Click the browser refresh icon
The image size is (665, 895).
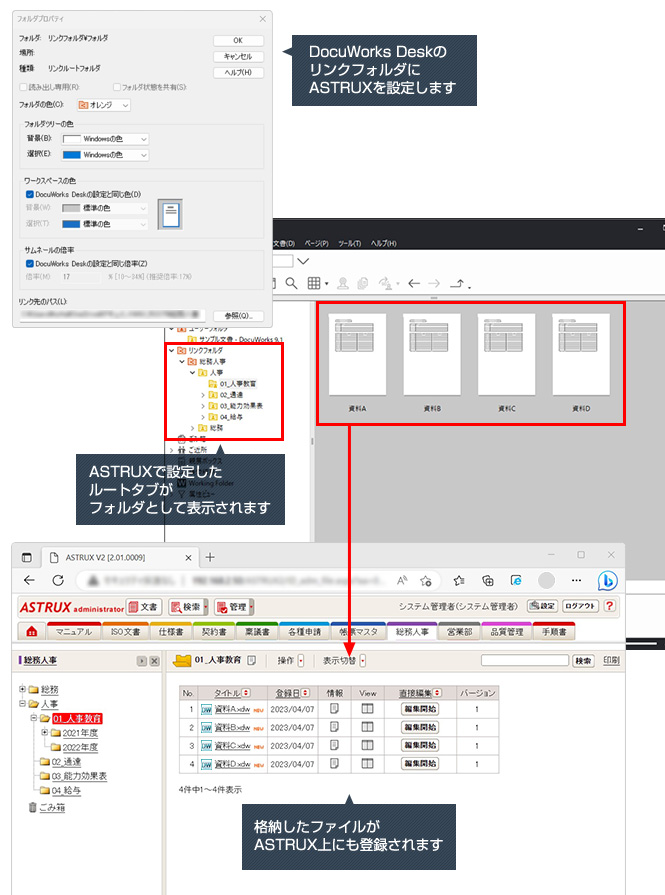[x=58, y=580]
